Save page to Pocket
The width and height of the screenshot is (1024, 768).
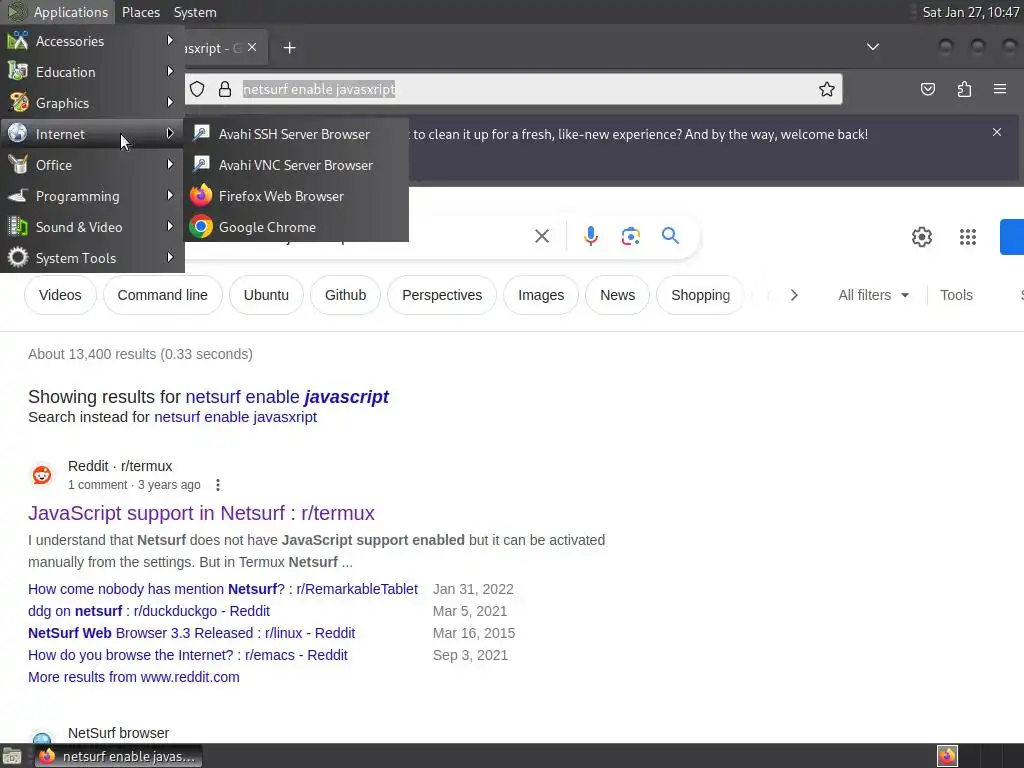click(x=927, y=89)
